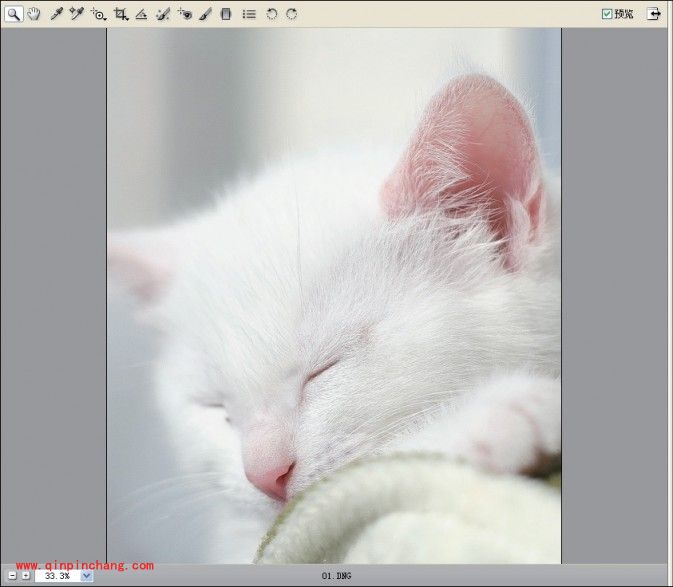Pick the White Balance eyedropper tool

pos(56,14)
